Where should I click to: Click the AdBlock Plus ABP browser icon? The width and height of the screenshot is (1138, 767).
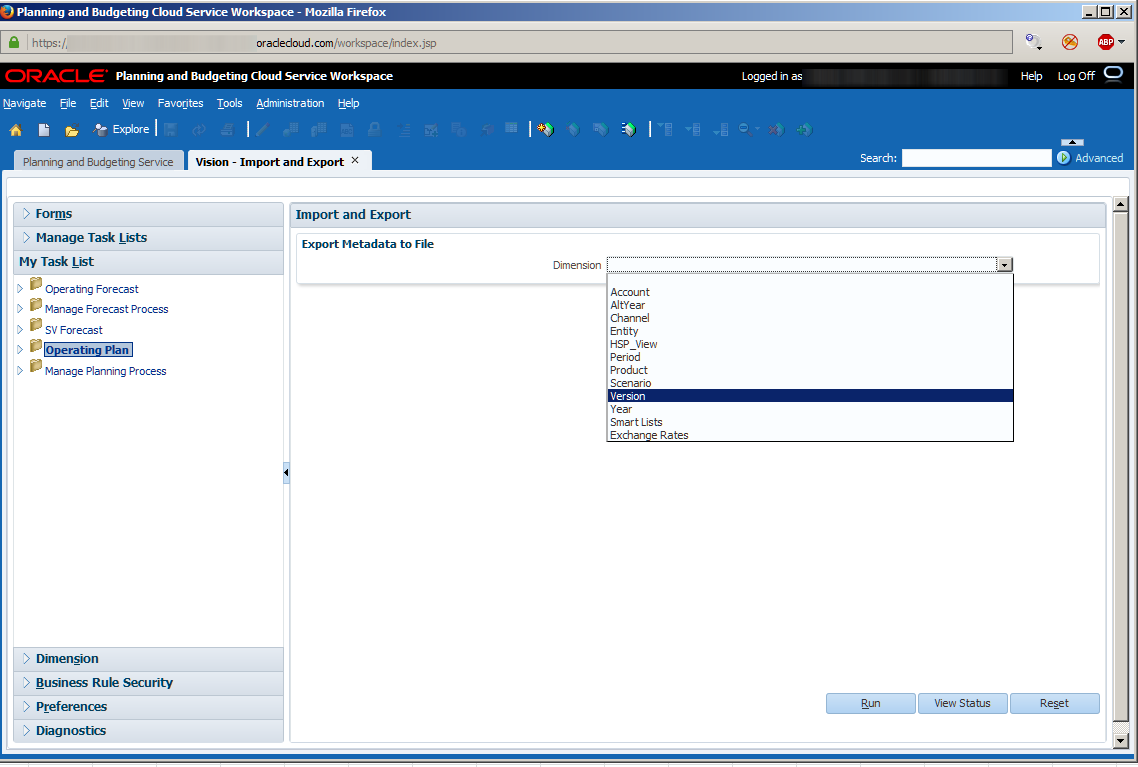[1106, 42]
